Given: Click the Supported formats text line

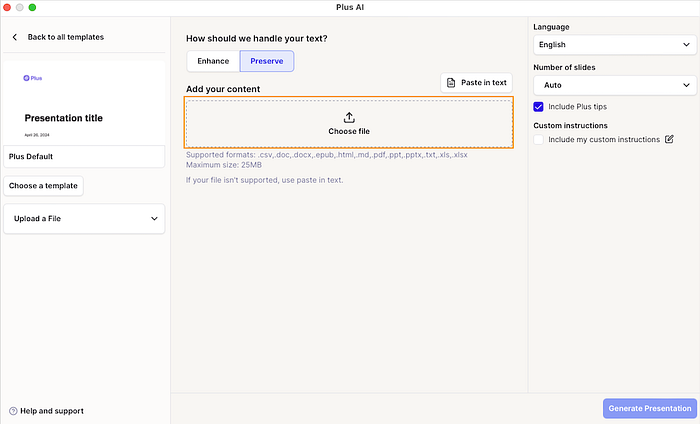Looking at the screenshot, I should (x=327, y=155).
